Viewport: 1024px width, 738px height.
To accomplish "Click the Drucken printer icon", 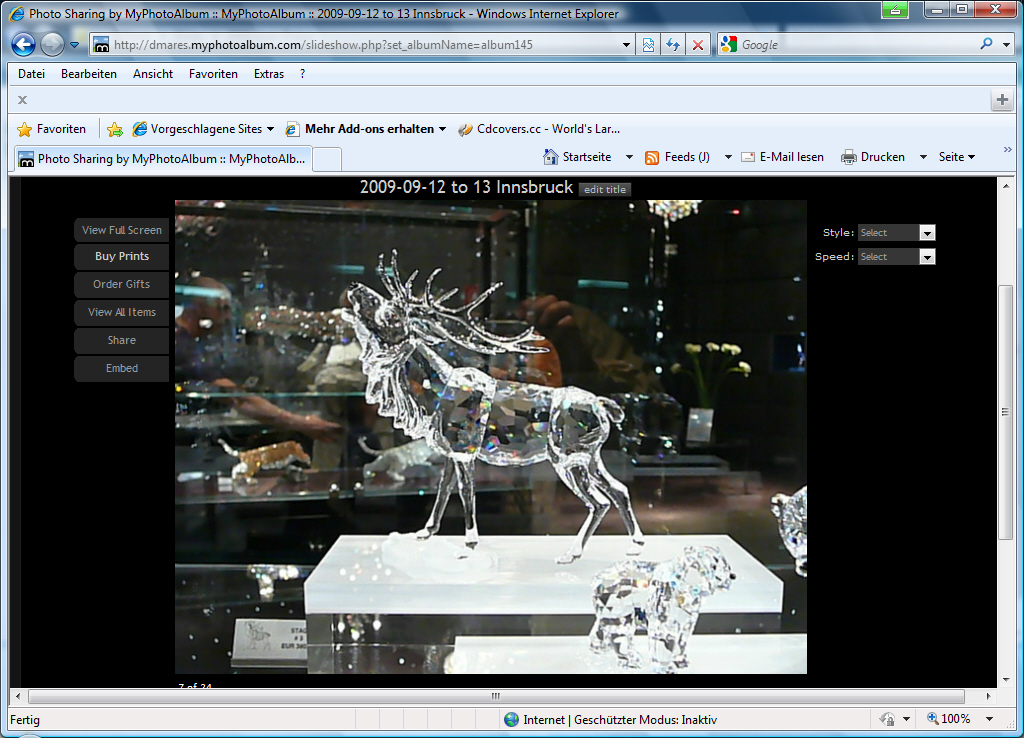I will point(849,157).
